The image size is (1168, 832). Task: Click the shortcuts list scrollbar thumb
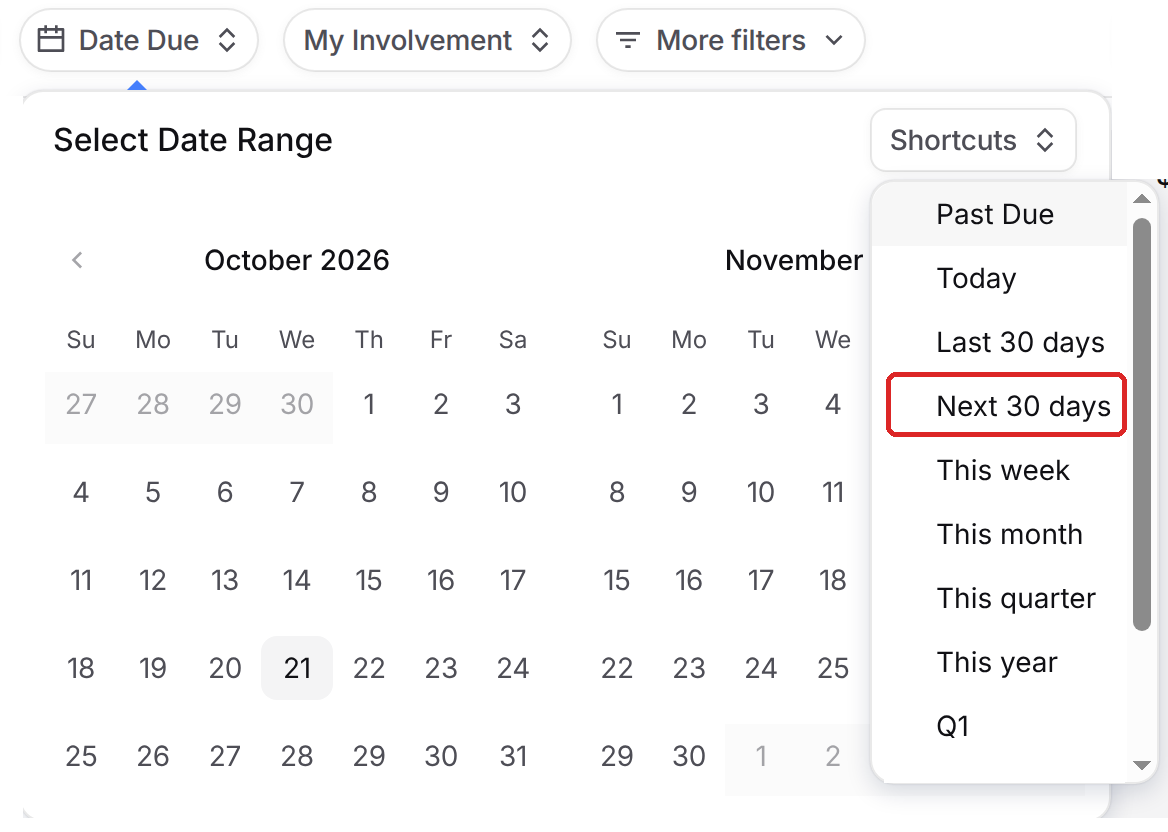pos(1141,425)
